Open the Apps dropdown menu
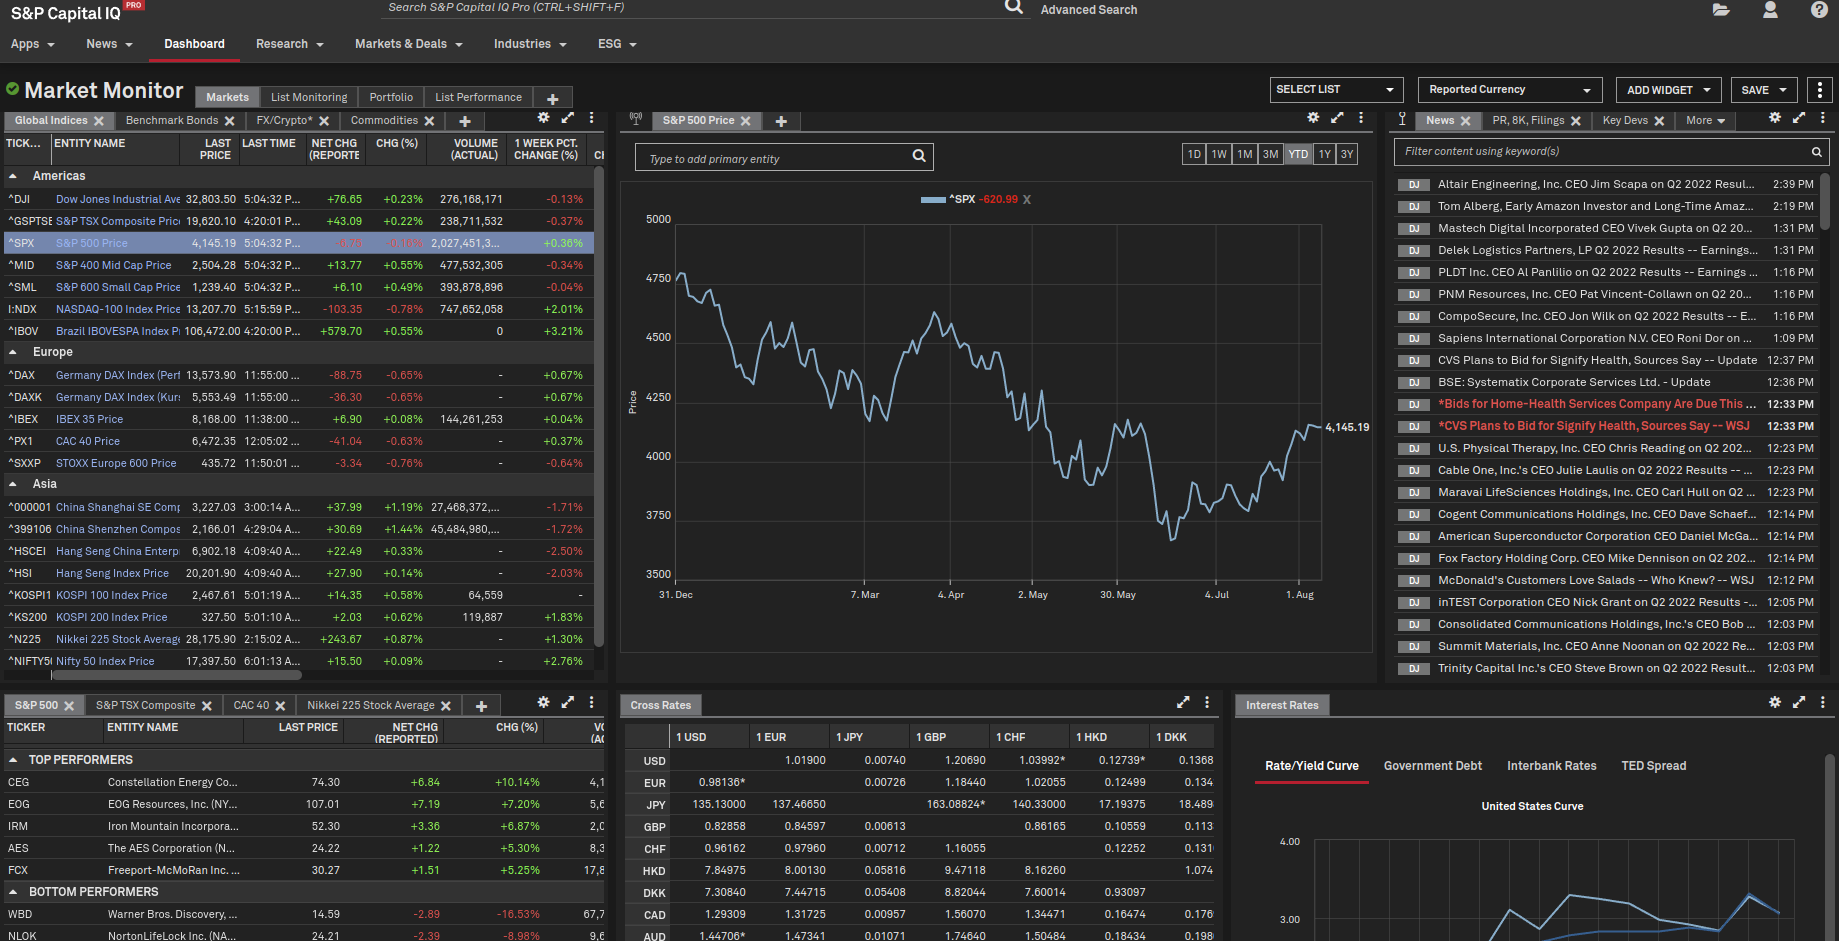The width and height of the screenshot is (1839, 941). [32, 44]
